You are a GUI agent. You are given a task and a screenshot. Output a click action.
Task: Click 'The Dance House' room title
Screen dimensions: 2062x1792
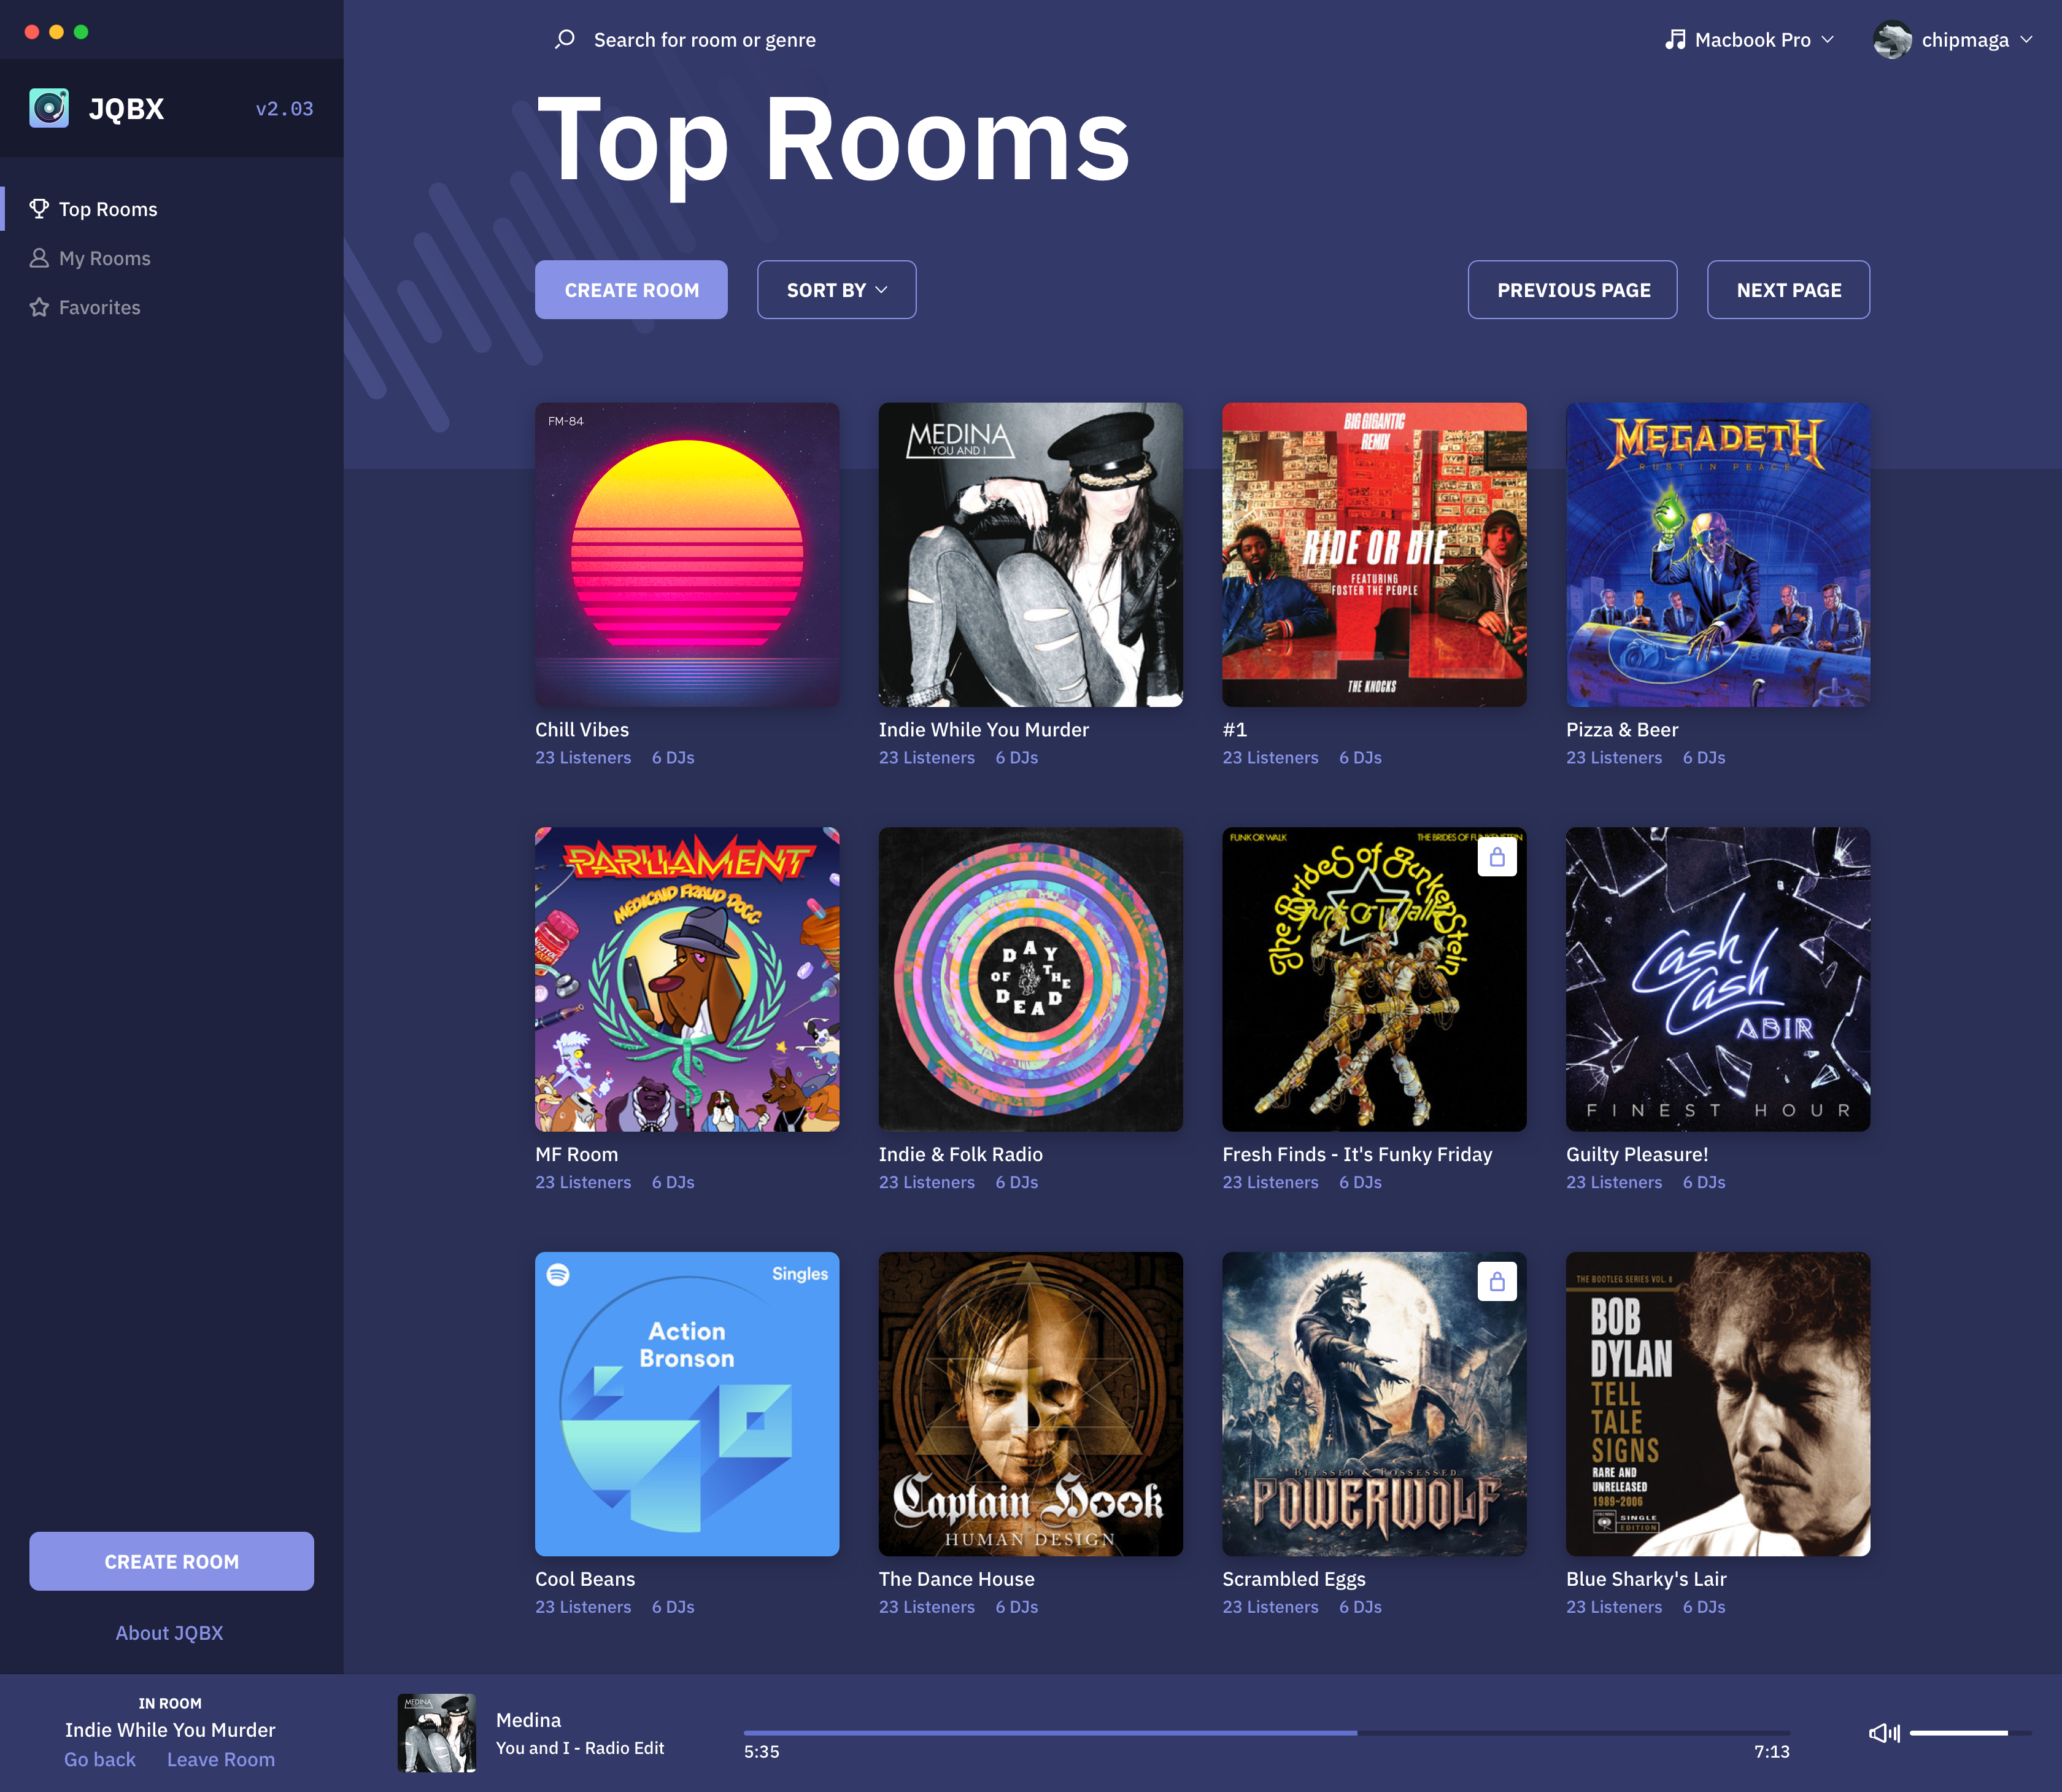(x=956, y=1579)
